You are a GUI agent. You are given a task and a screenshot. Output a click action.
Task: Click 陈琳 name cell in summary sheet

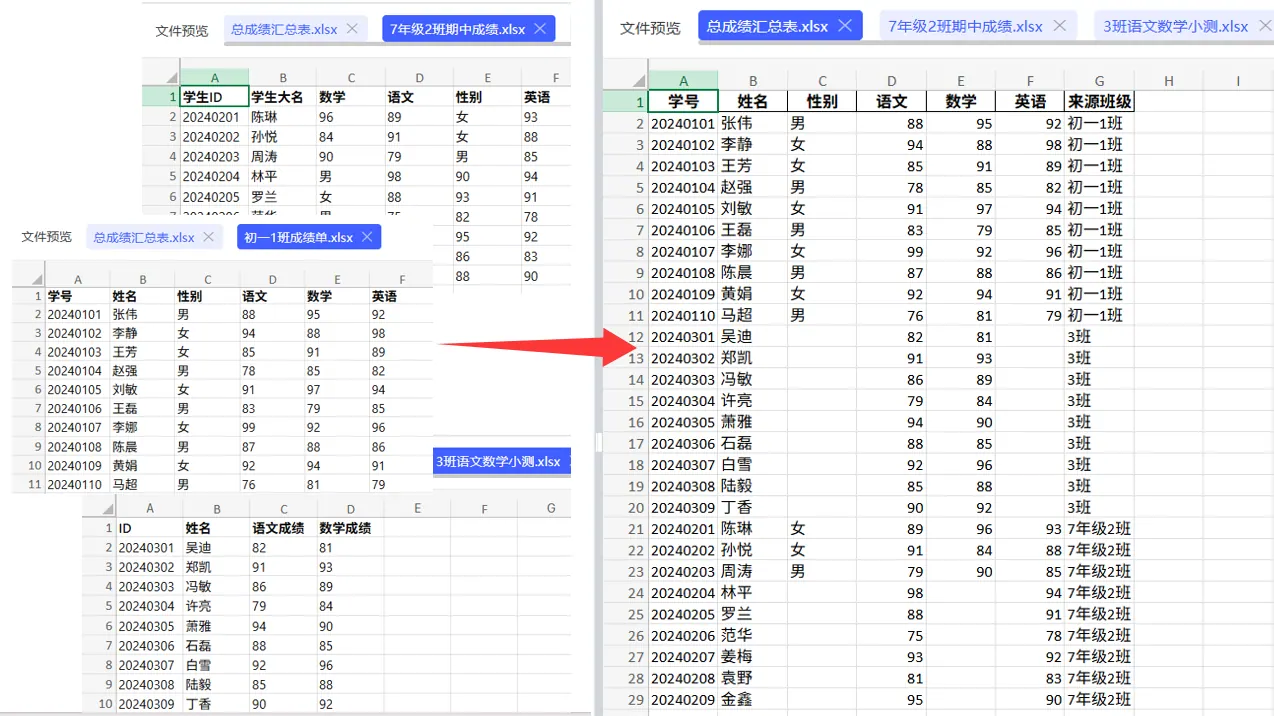point(752,528)
